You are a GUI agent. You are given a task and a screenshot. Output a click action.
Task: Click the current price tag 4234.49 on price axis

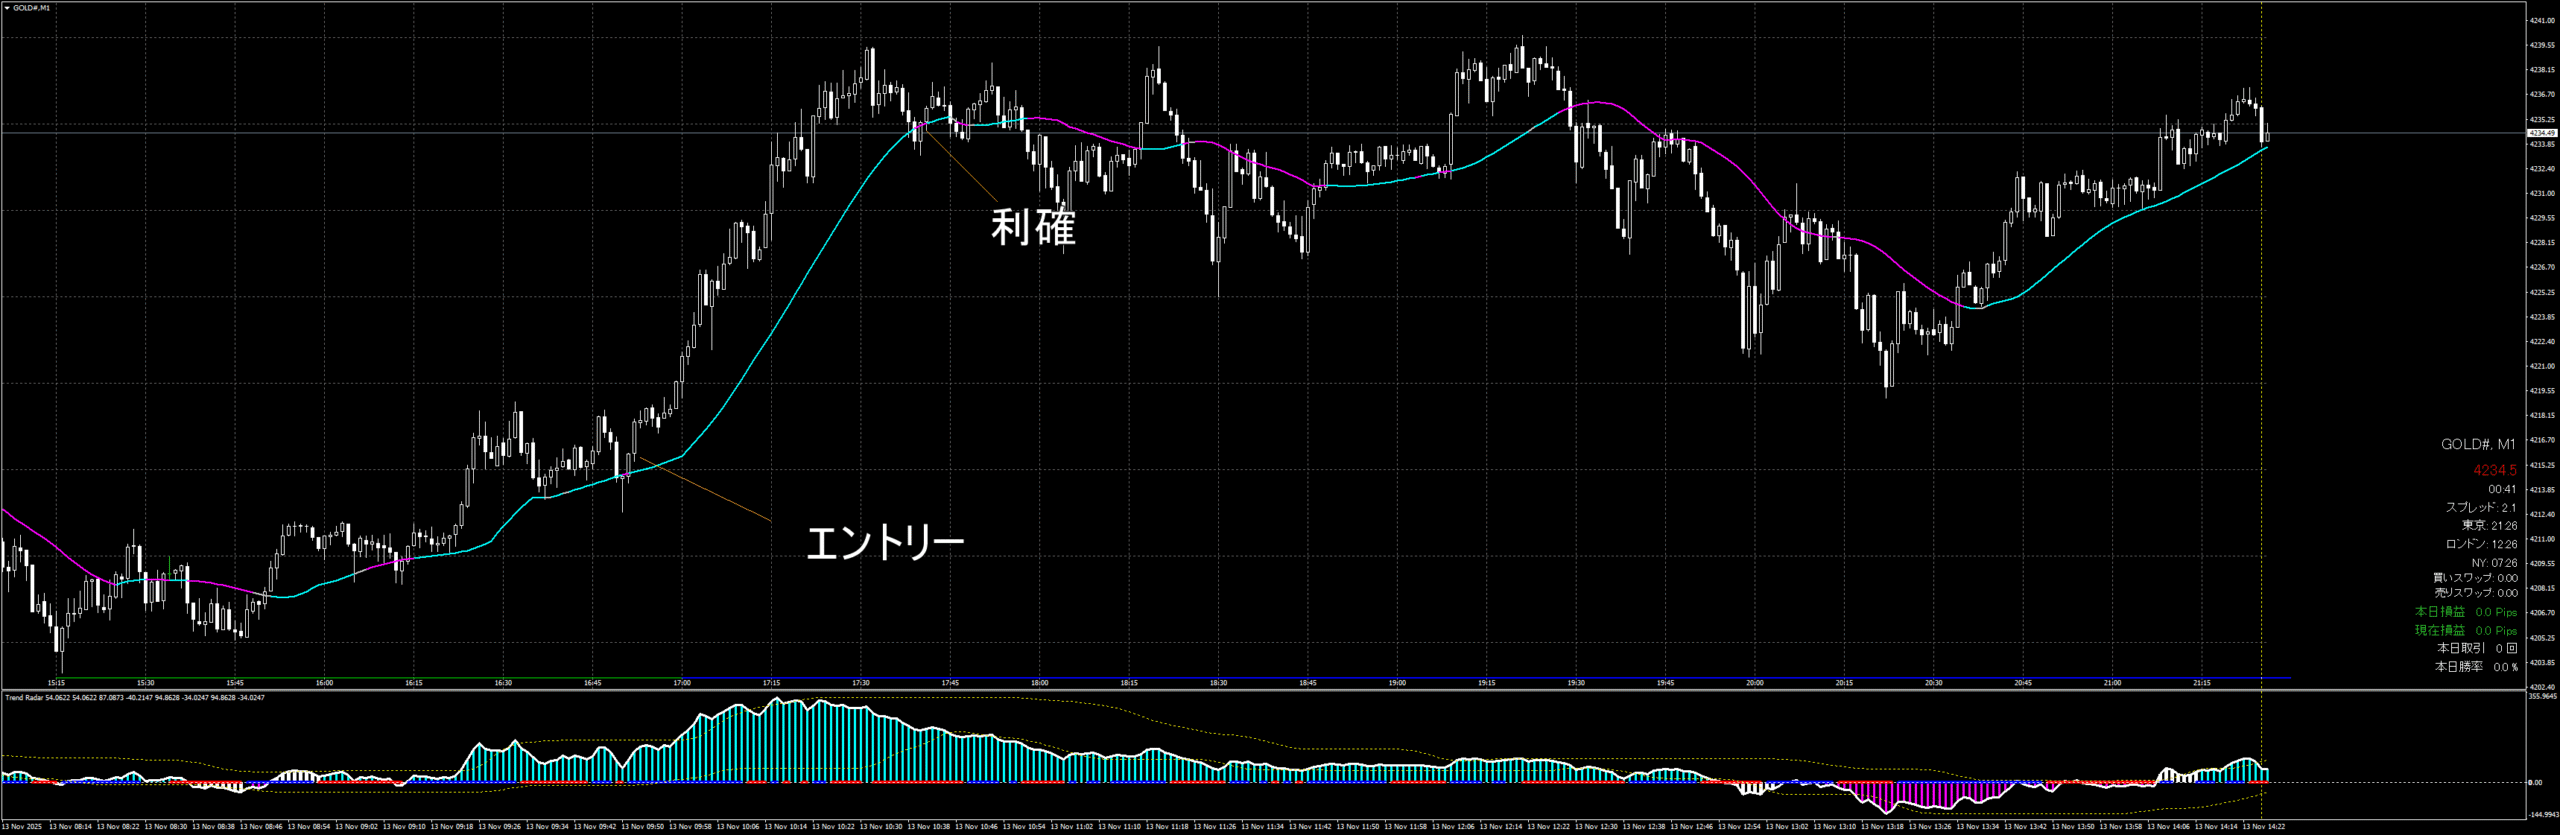pyautogui.click(x=2541, y=133)
